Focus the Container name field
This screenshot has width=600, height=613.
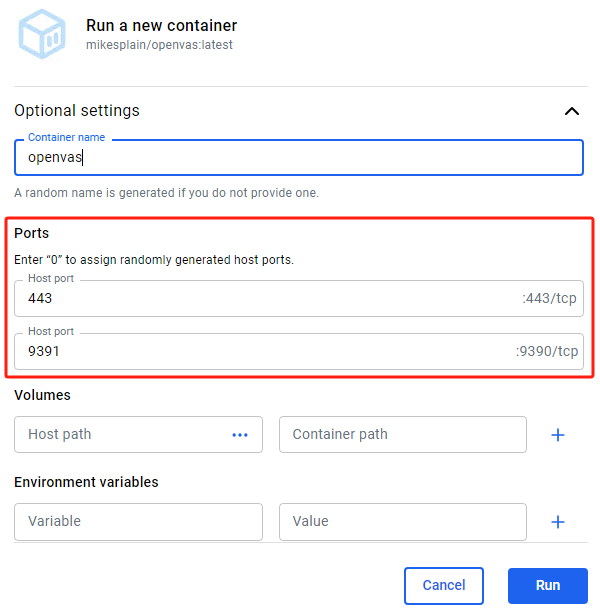[x=298, y=158]
